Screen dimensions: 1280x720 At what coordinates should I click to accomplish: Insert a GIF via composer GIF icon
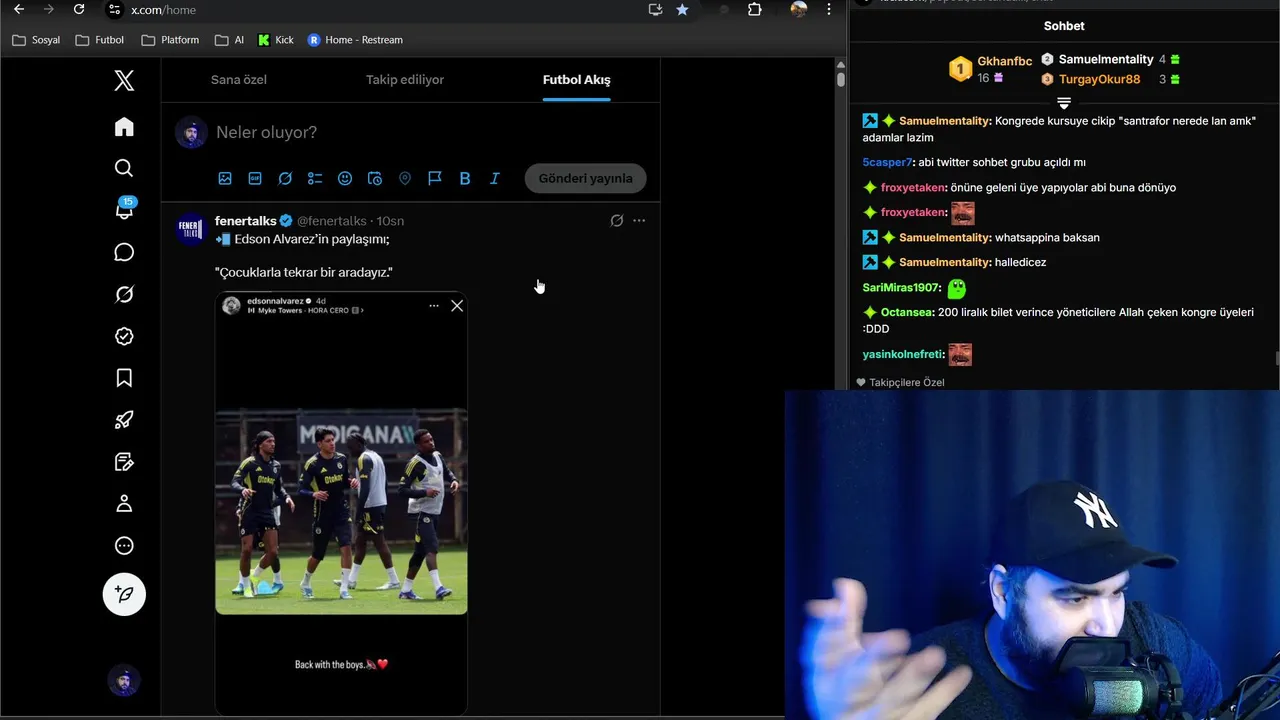point(255,178)
